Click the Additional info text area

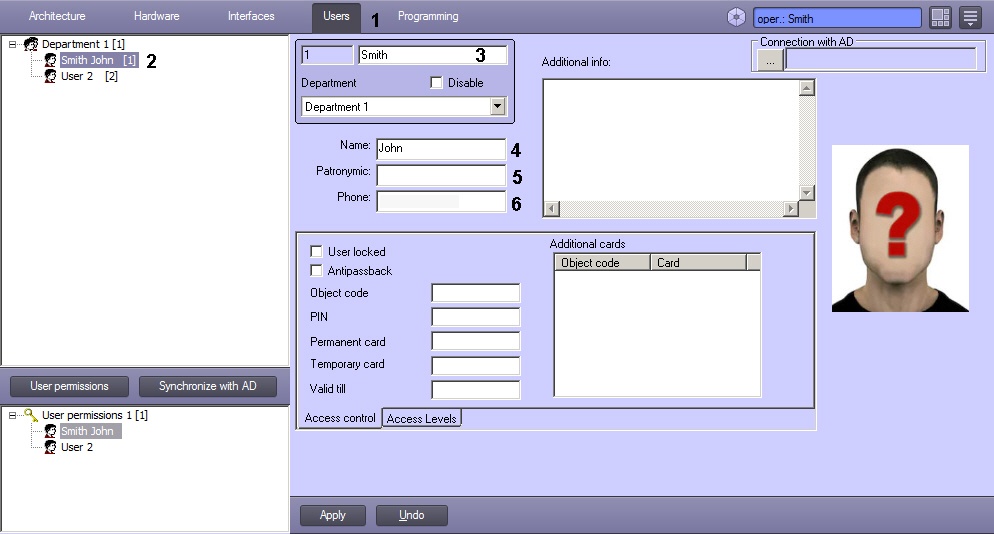671,141
